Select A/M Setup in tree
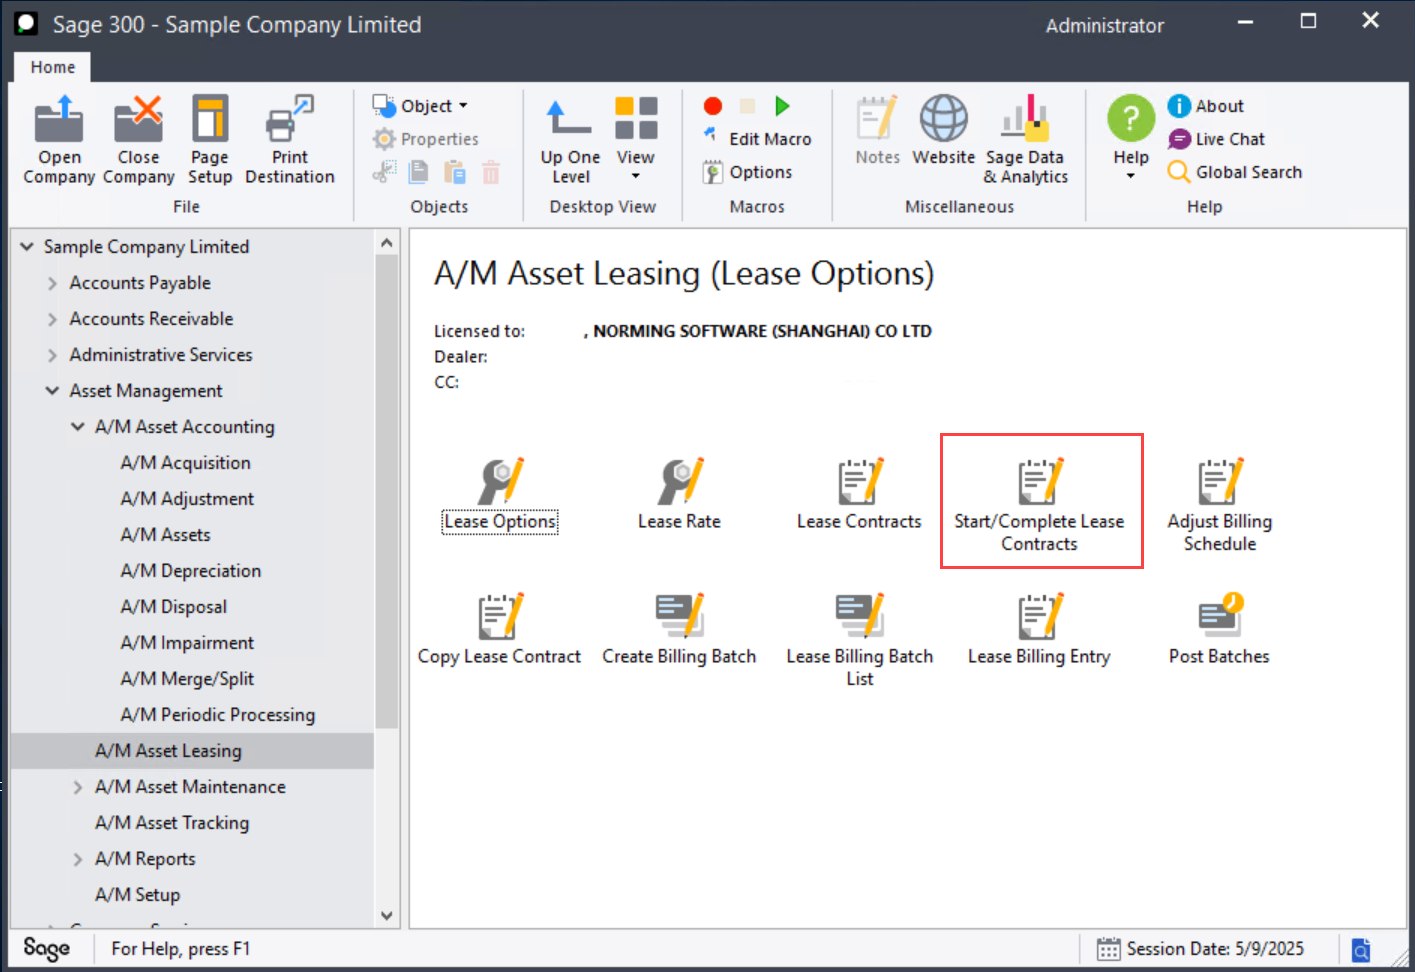Image resolution: width=1415 pixels, height=972 pixels. 138,895
